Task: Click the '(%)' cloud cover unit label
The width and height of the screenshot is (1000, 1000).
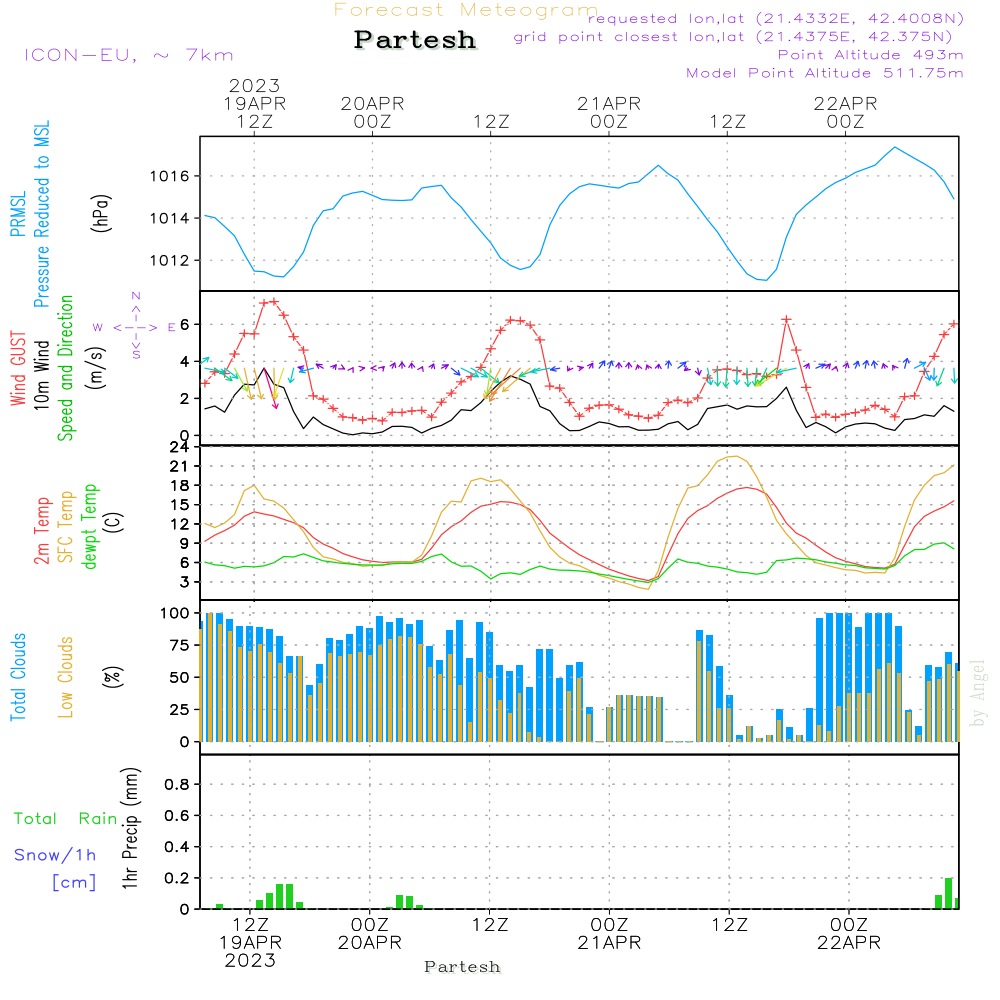Action: click(x=112, y=677)
